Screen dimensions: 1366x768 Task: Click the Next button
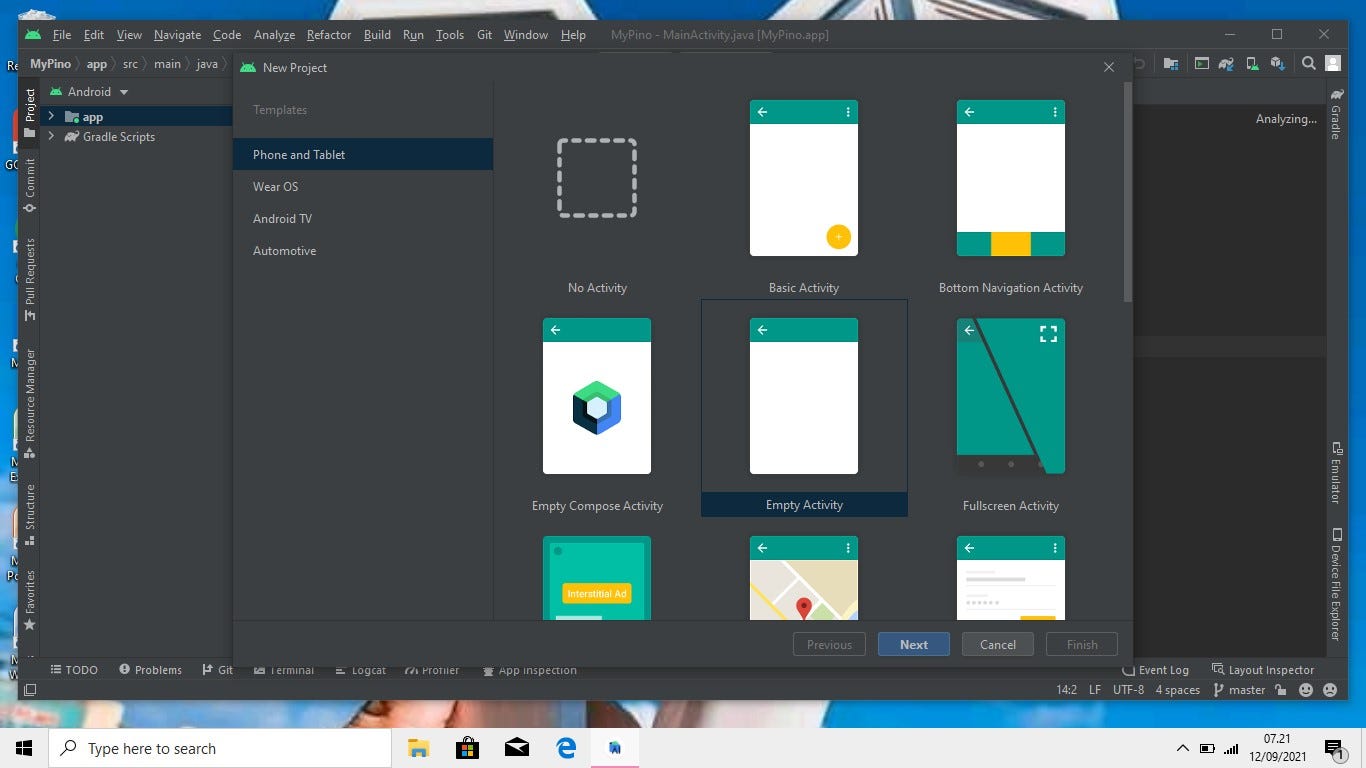tap(913, 644)
